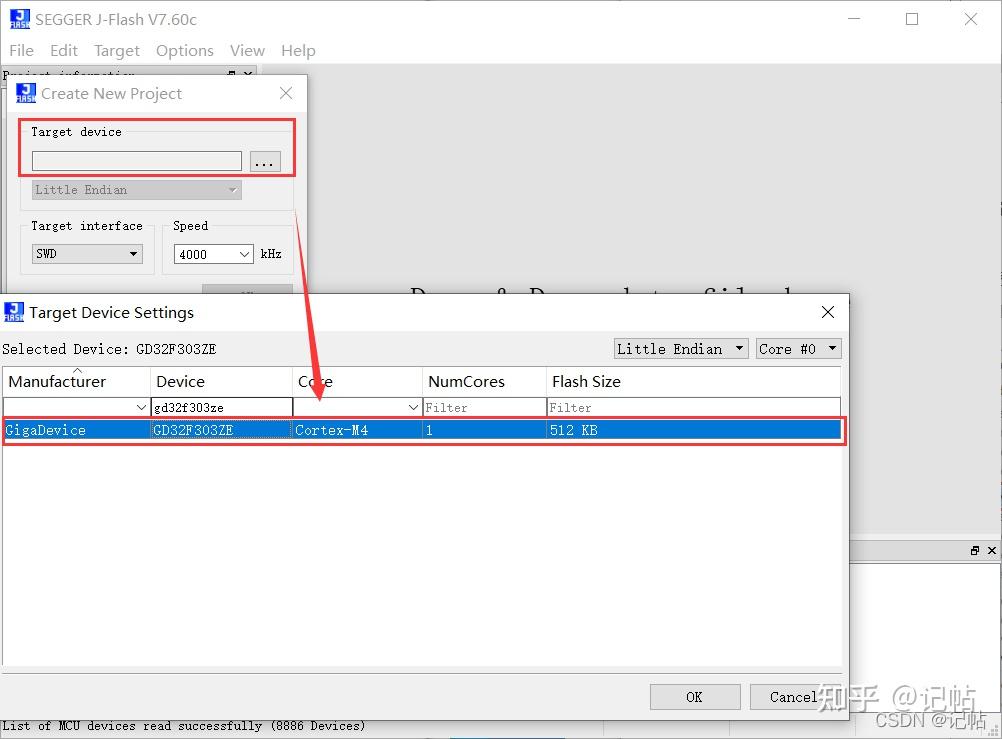
Task: Close the Target Device Settings dialog
Action: point(828,312)
